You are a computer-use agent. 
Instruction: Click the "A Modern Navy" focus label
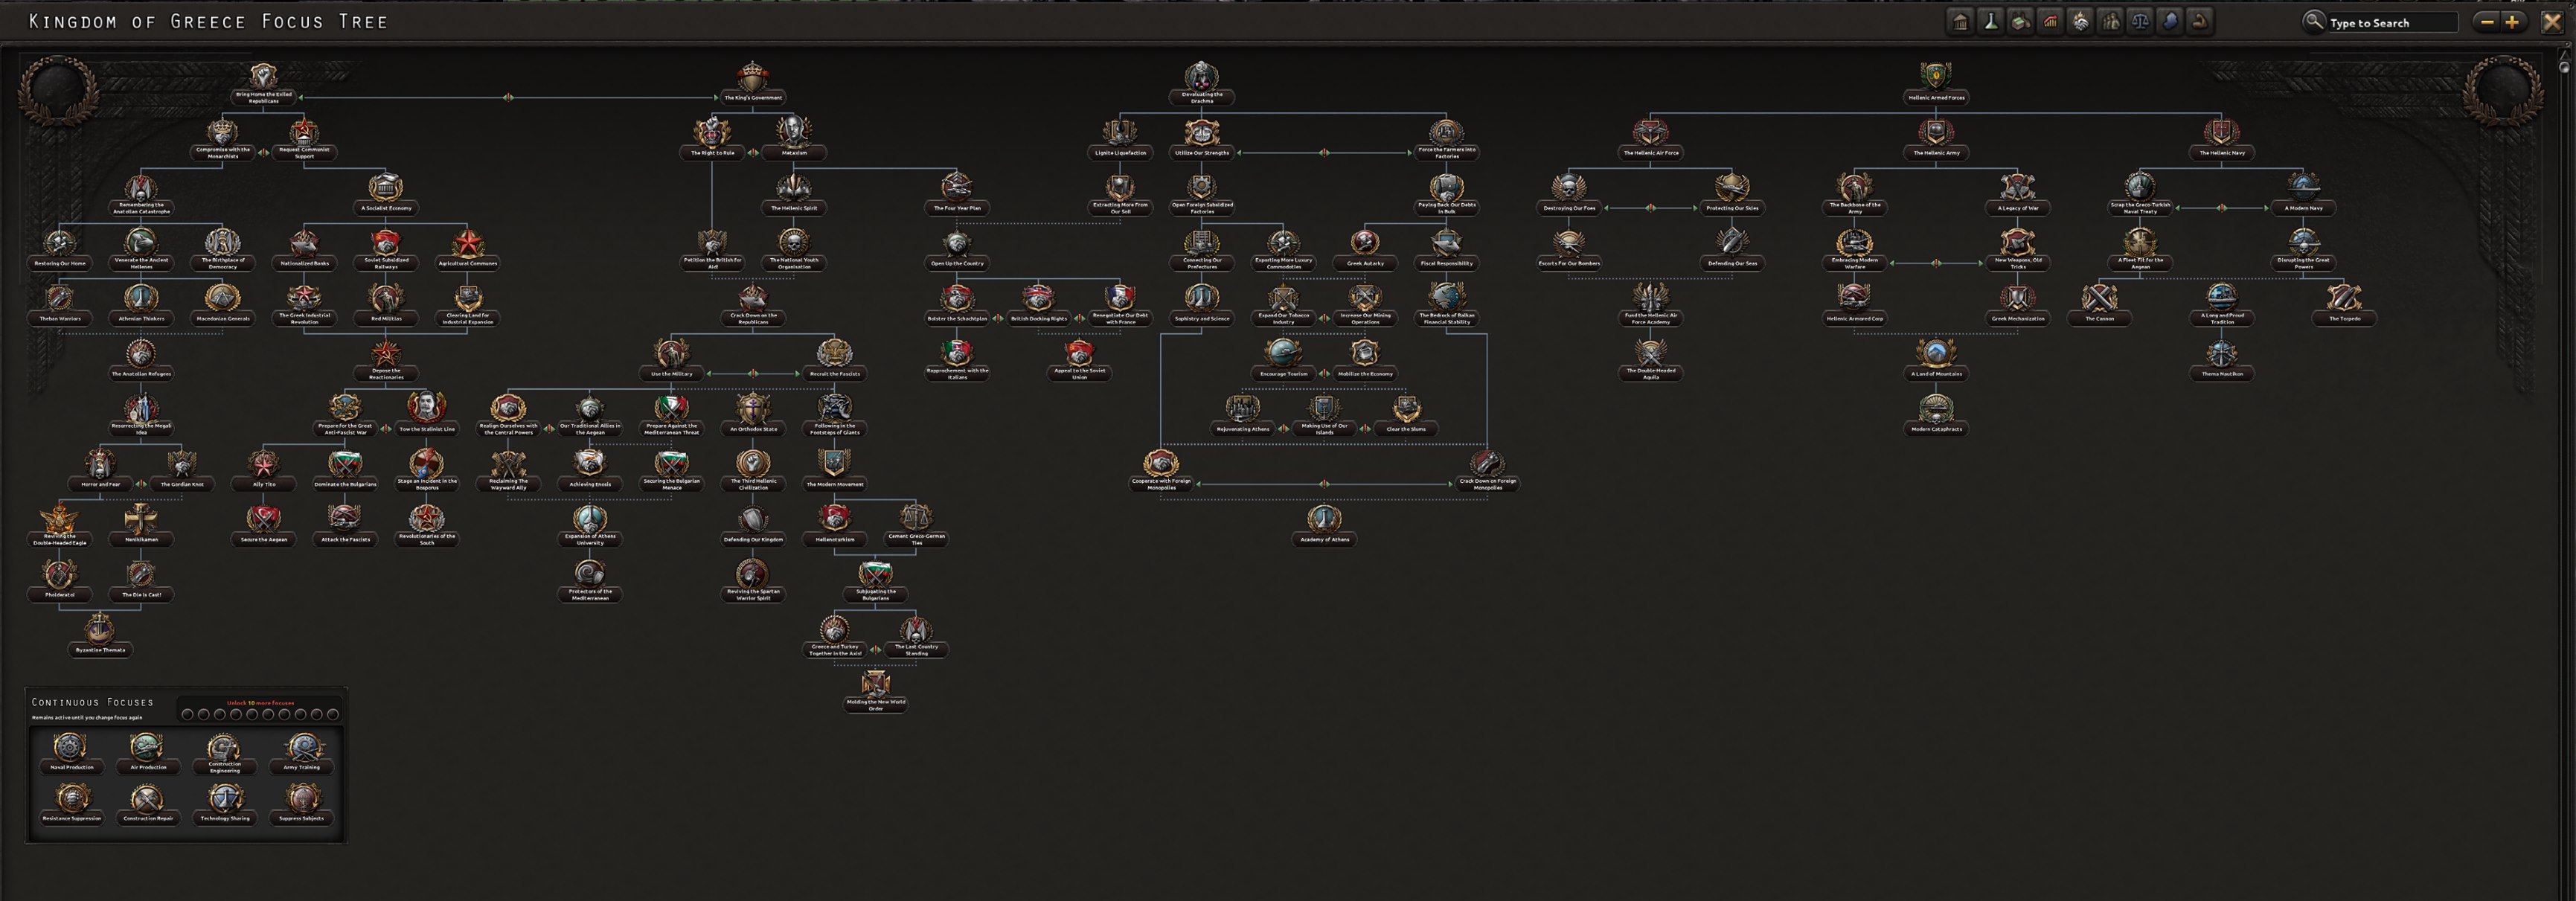2303,208
